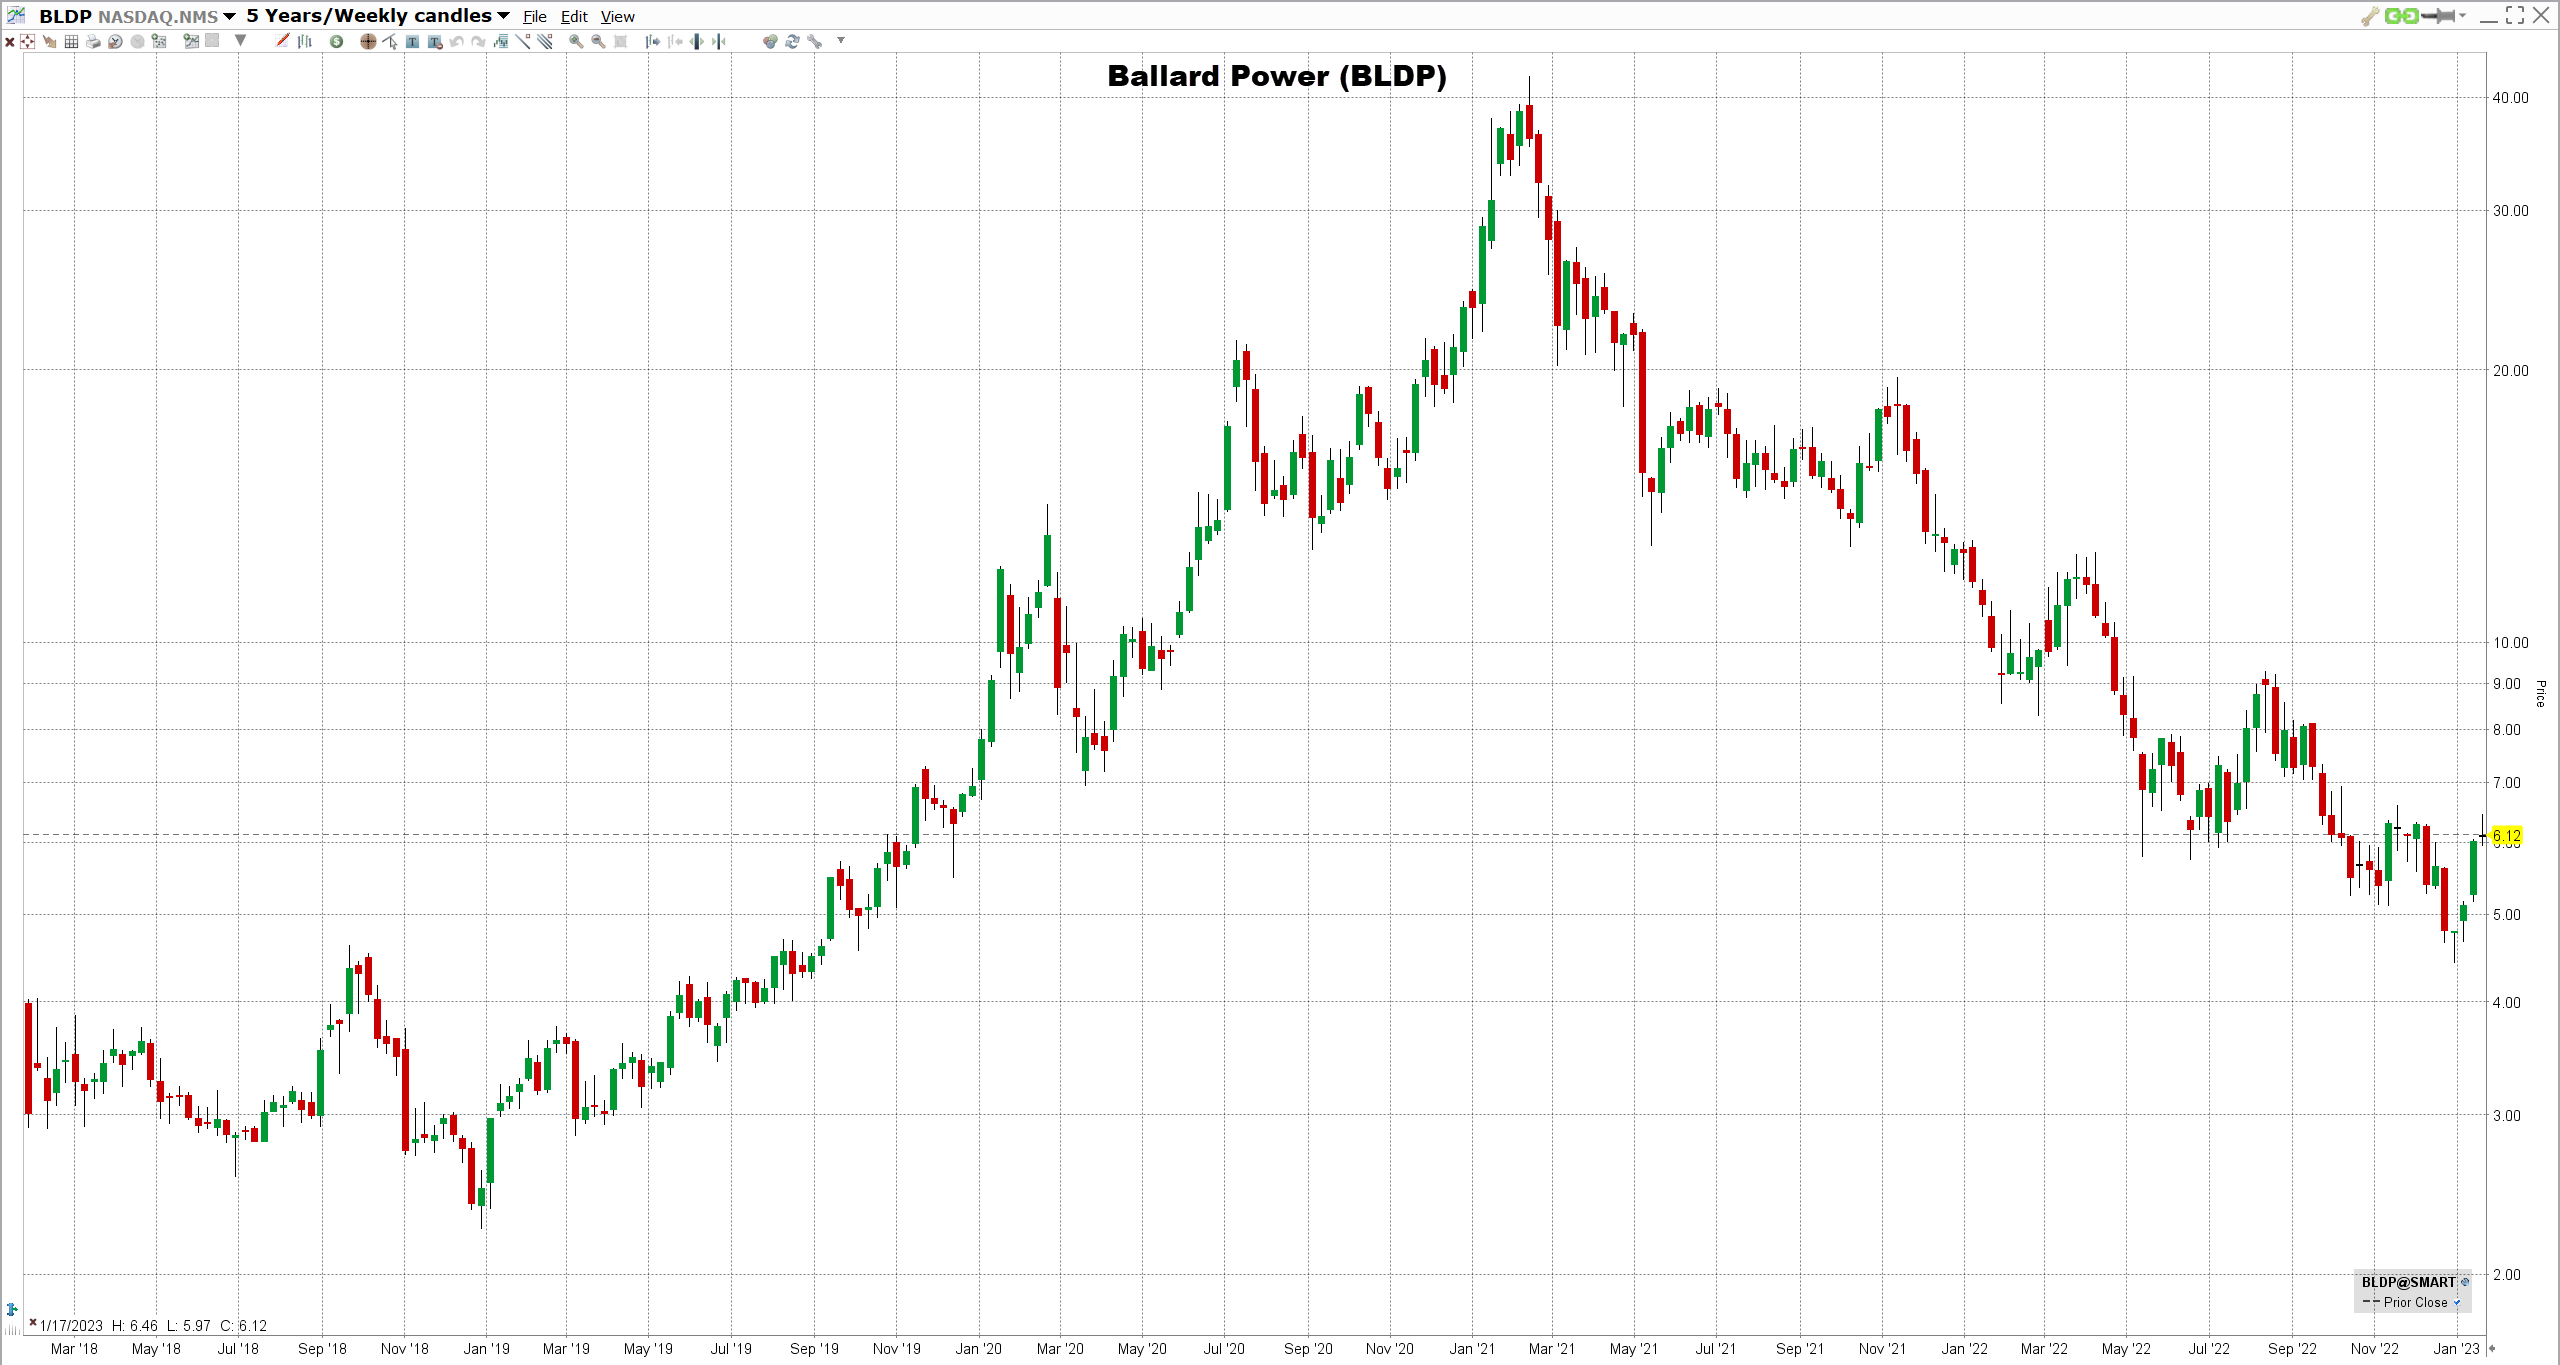This screenshot has width=2560, height=1365.
Task: Click the compress bars horizontally icon
Action: pos(719,42)
